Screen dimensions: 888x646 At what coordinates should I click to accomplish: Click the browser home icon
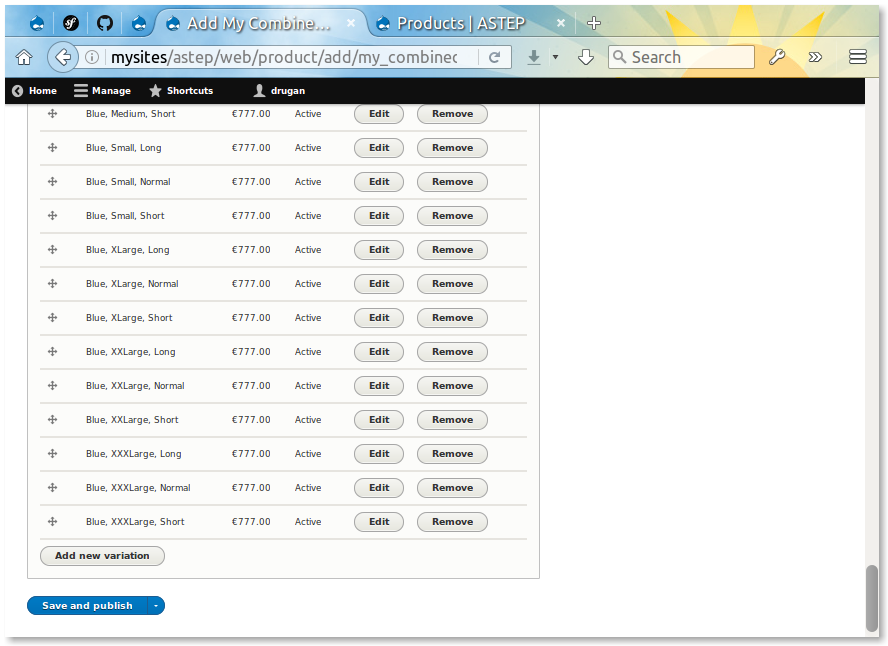24,57
